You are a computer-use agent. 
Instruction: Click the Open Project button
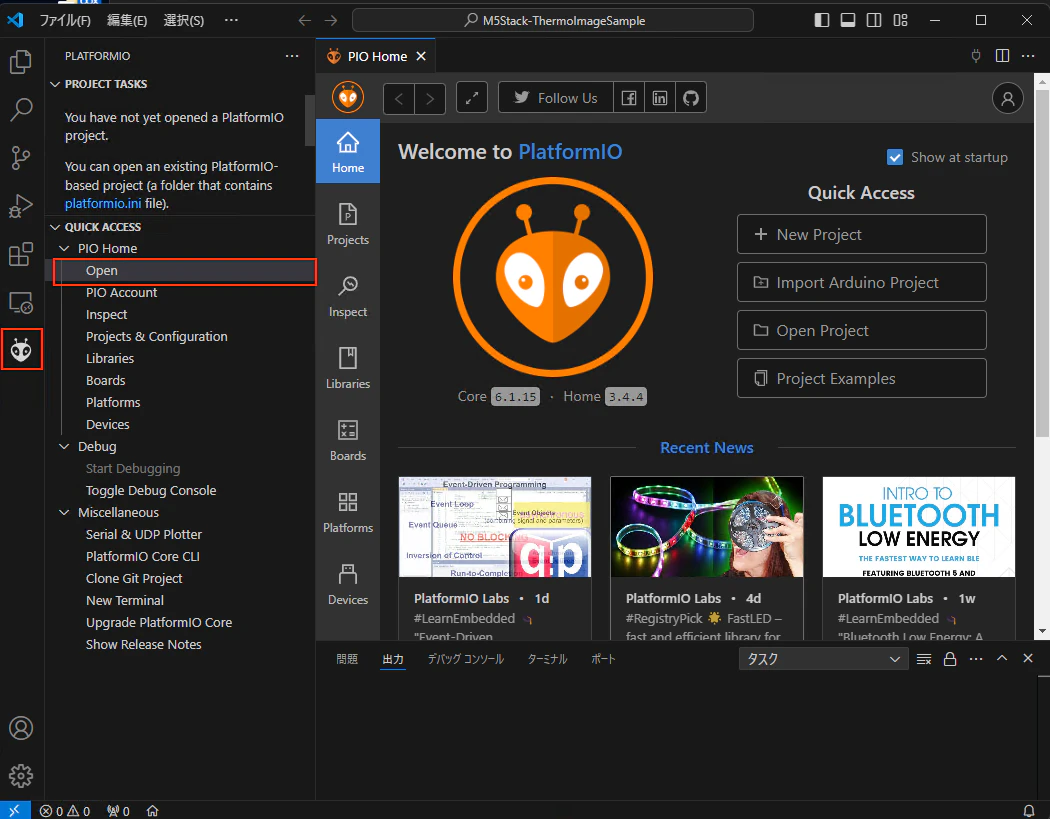pos(861,330)
